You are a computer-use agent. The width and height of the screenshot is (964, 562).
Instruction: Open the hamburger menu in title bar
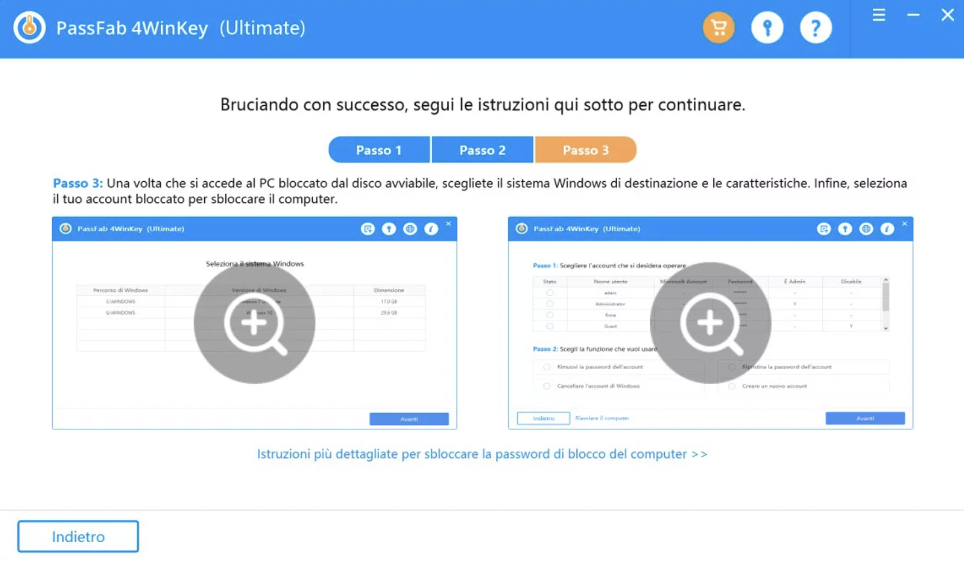879,15
